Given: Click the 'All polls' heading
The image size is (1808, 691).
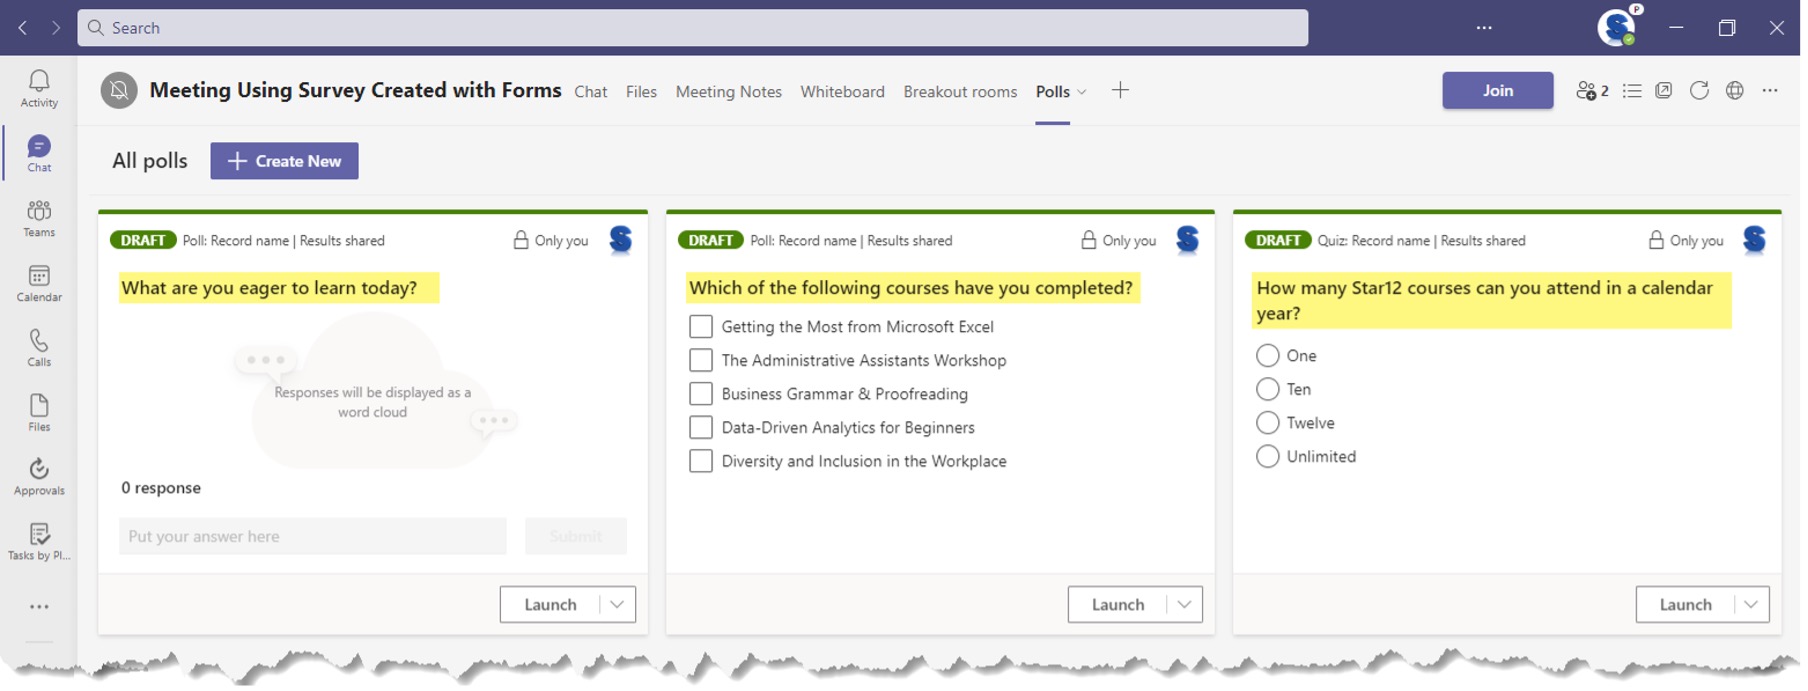Looking at the screenshot, I should pyautogui.click(x=150, y=161).
